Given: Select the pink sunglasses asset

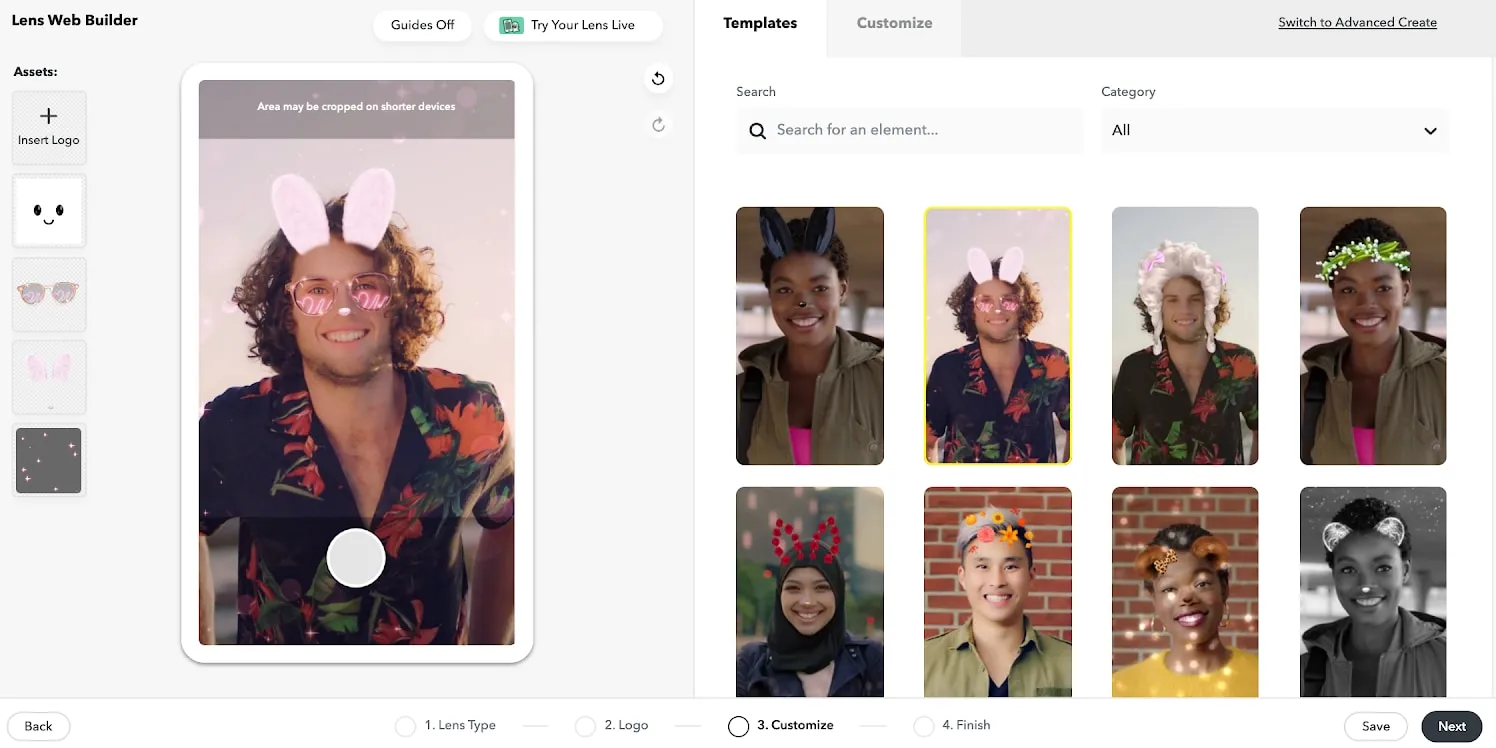Looking at the screenshot, I should pos(48,294).
